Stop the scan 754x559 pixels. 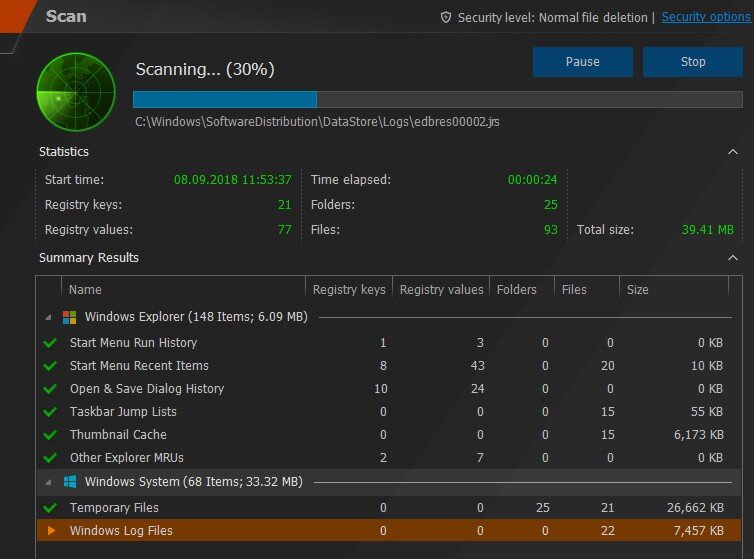pos(692,62)
